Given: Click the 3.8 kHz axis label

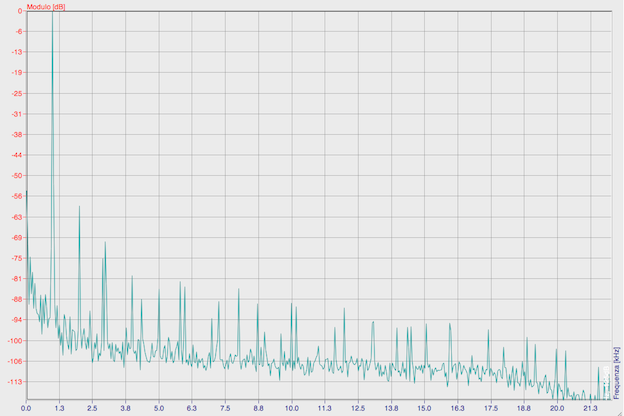Looking at the screenshot, I should point(126,408).
